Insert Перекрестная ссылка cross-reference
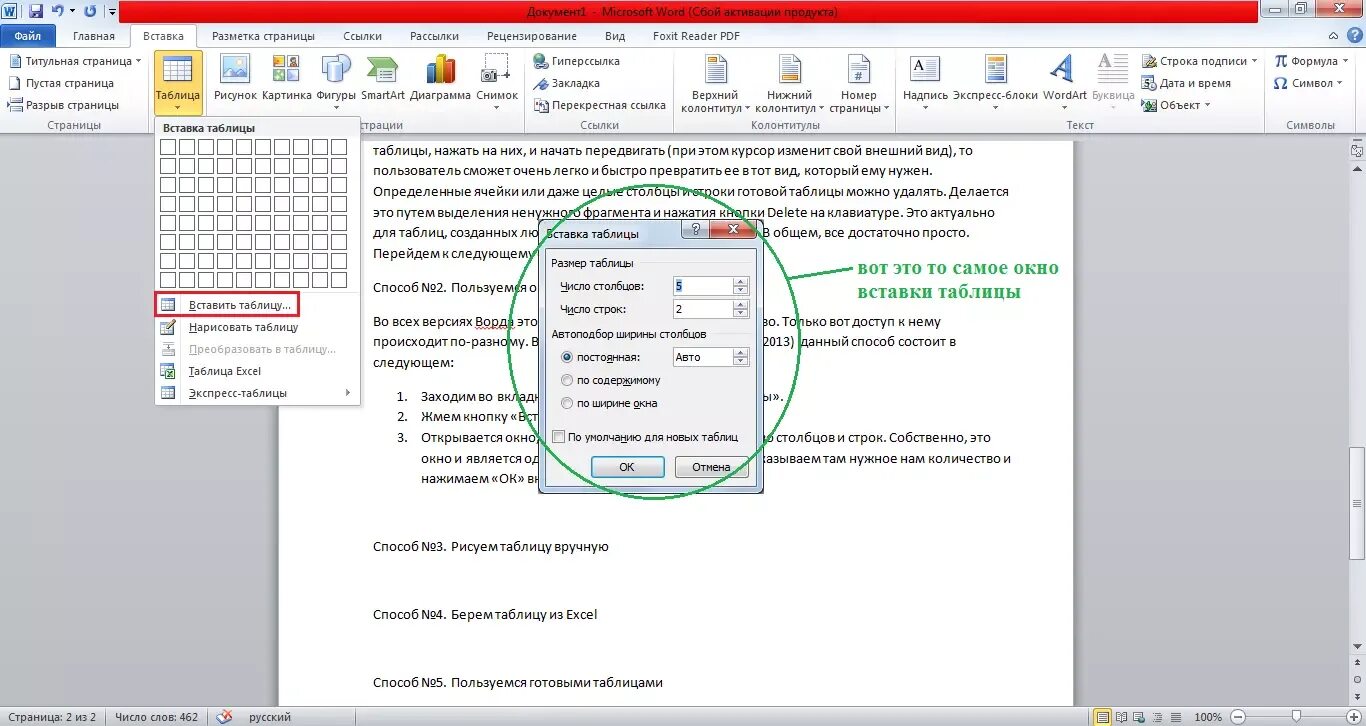The height and width of the screenshot is (726, 1366). pos(600,105)
